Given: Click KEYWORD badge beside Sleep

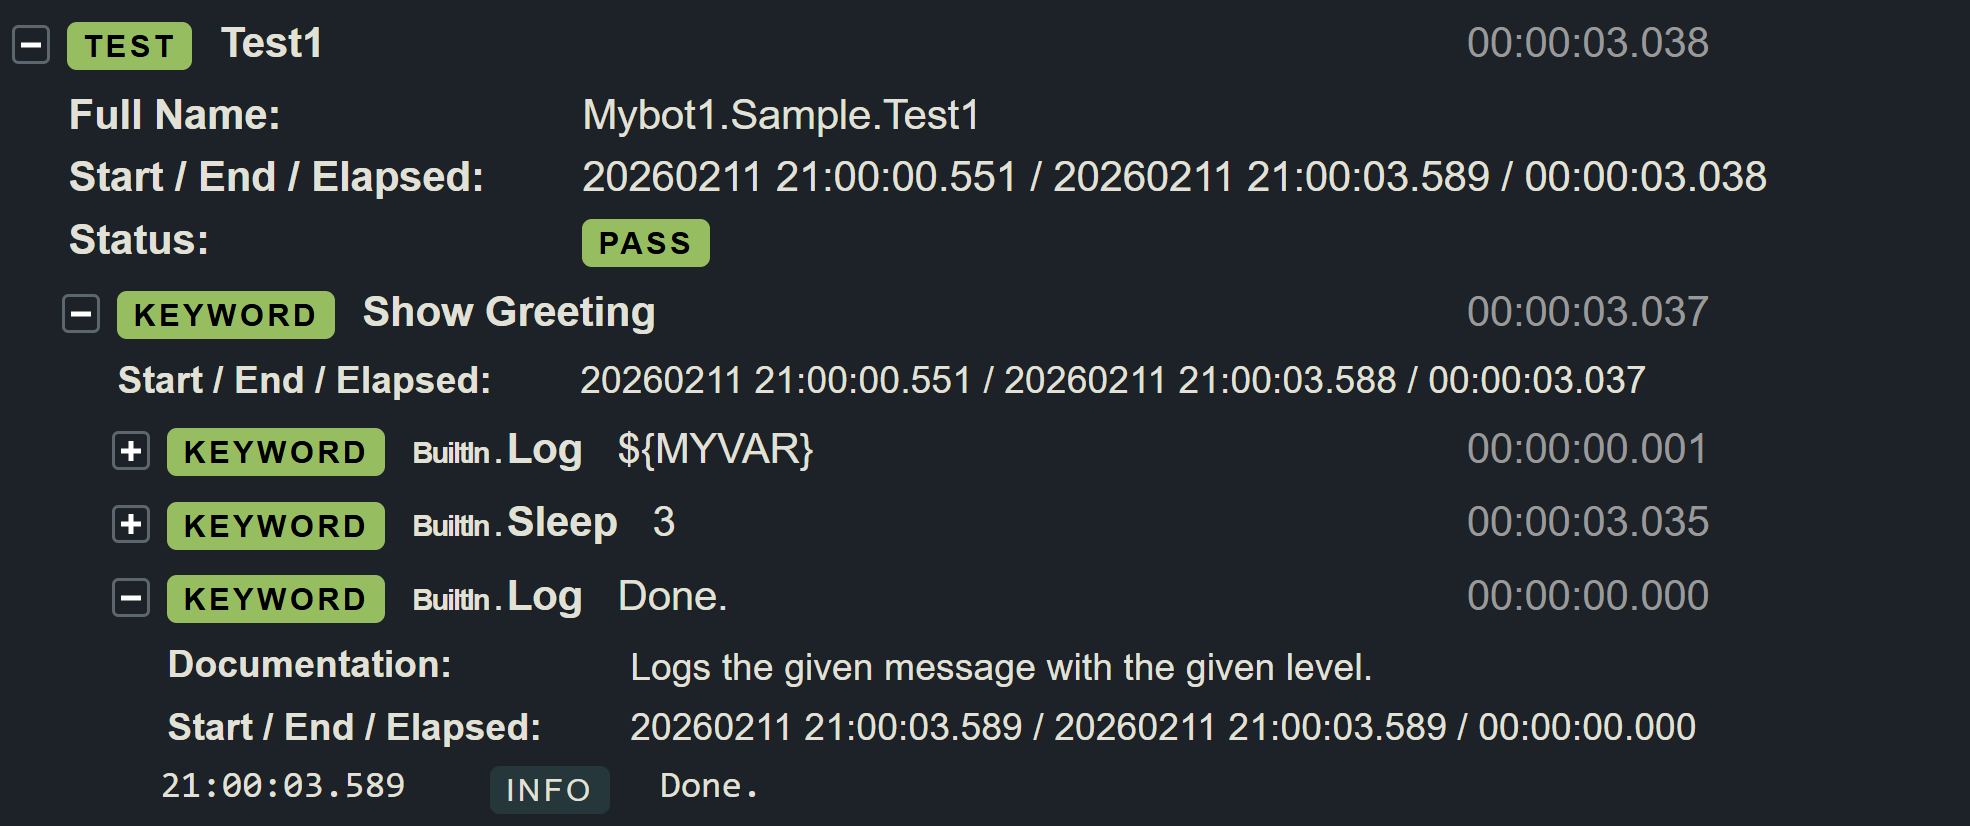Looking at the screenshot, I should click(x=275, y=526).
